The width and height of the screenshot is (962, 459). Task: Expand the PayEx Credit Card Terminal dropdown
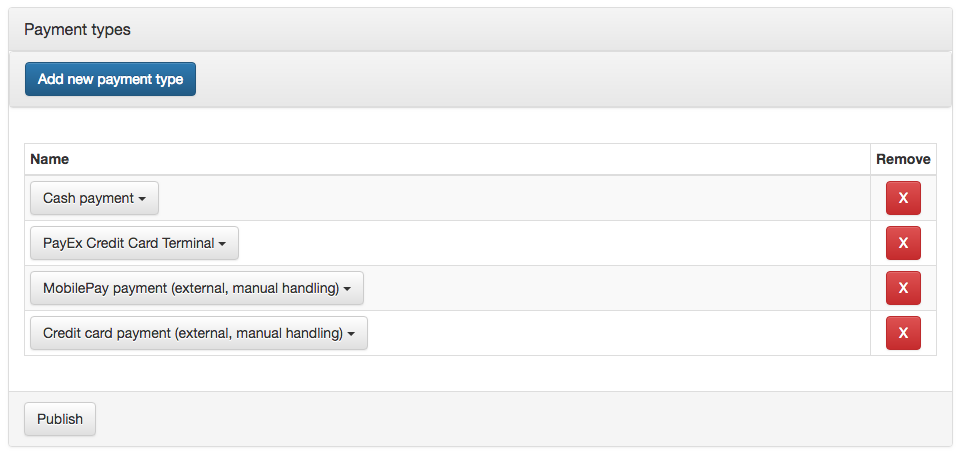coord(133,243)
